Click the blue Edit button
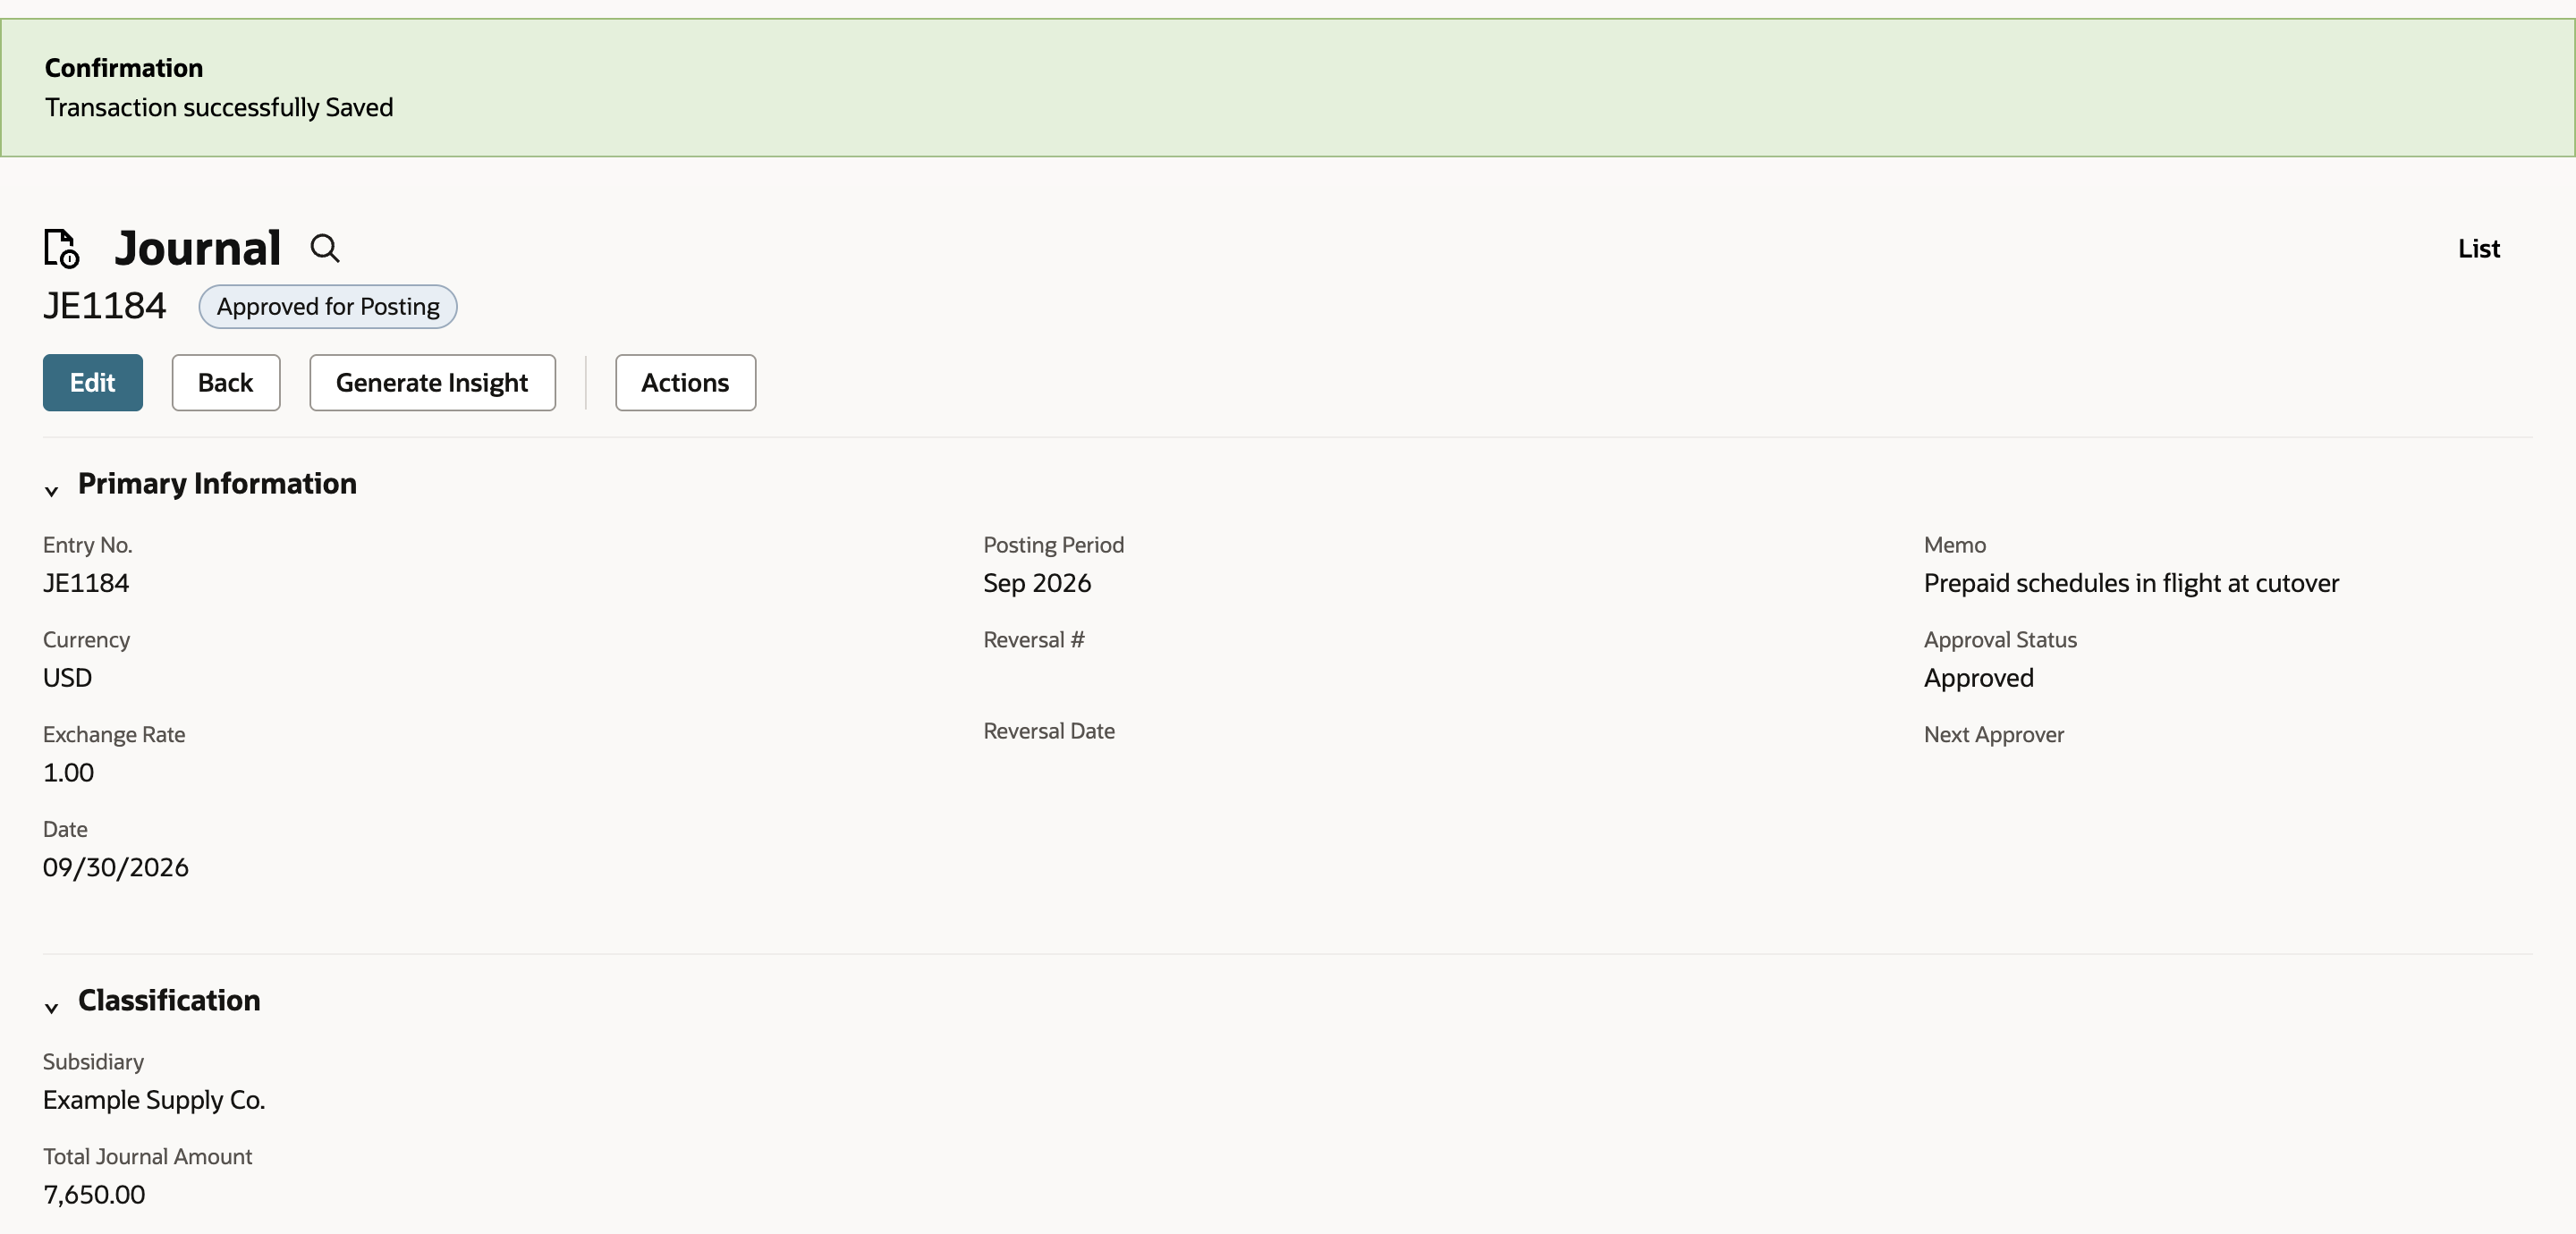2576x1234 pixels. click(93, 382)
